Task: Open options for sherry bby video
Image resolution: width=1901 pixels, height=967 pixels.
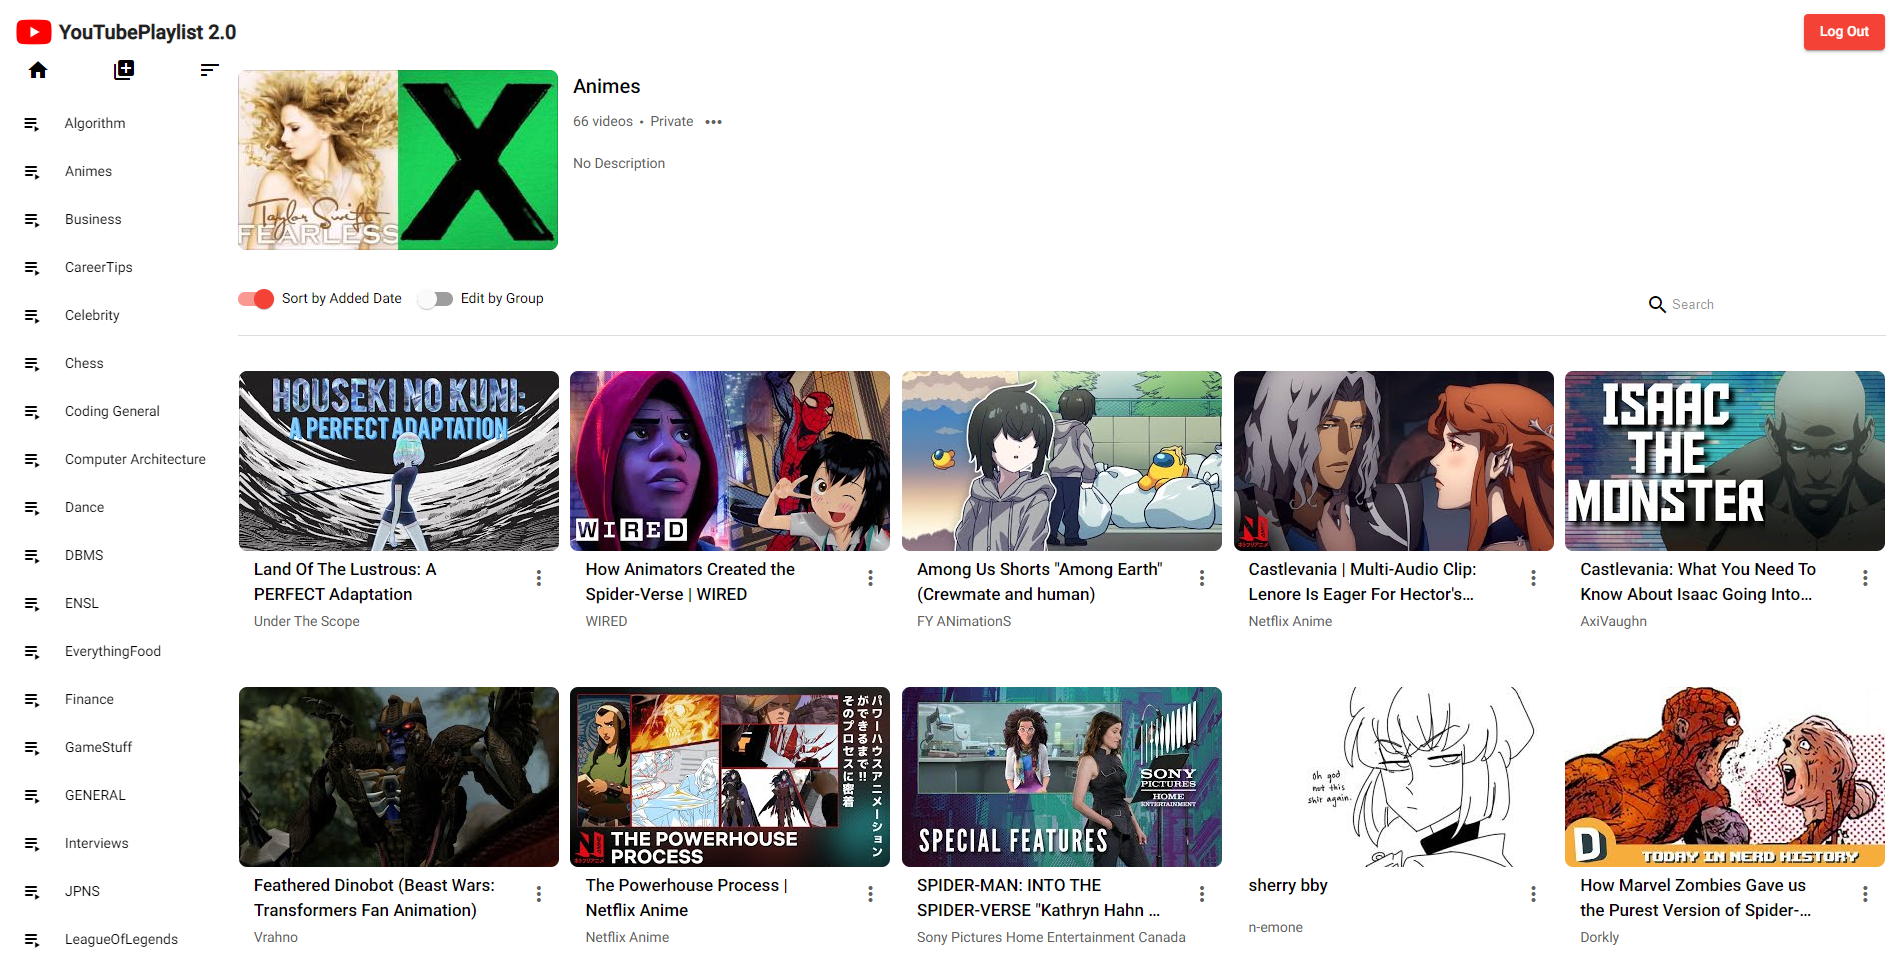Action: pos(1533,894)
